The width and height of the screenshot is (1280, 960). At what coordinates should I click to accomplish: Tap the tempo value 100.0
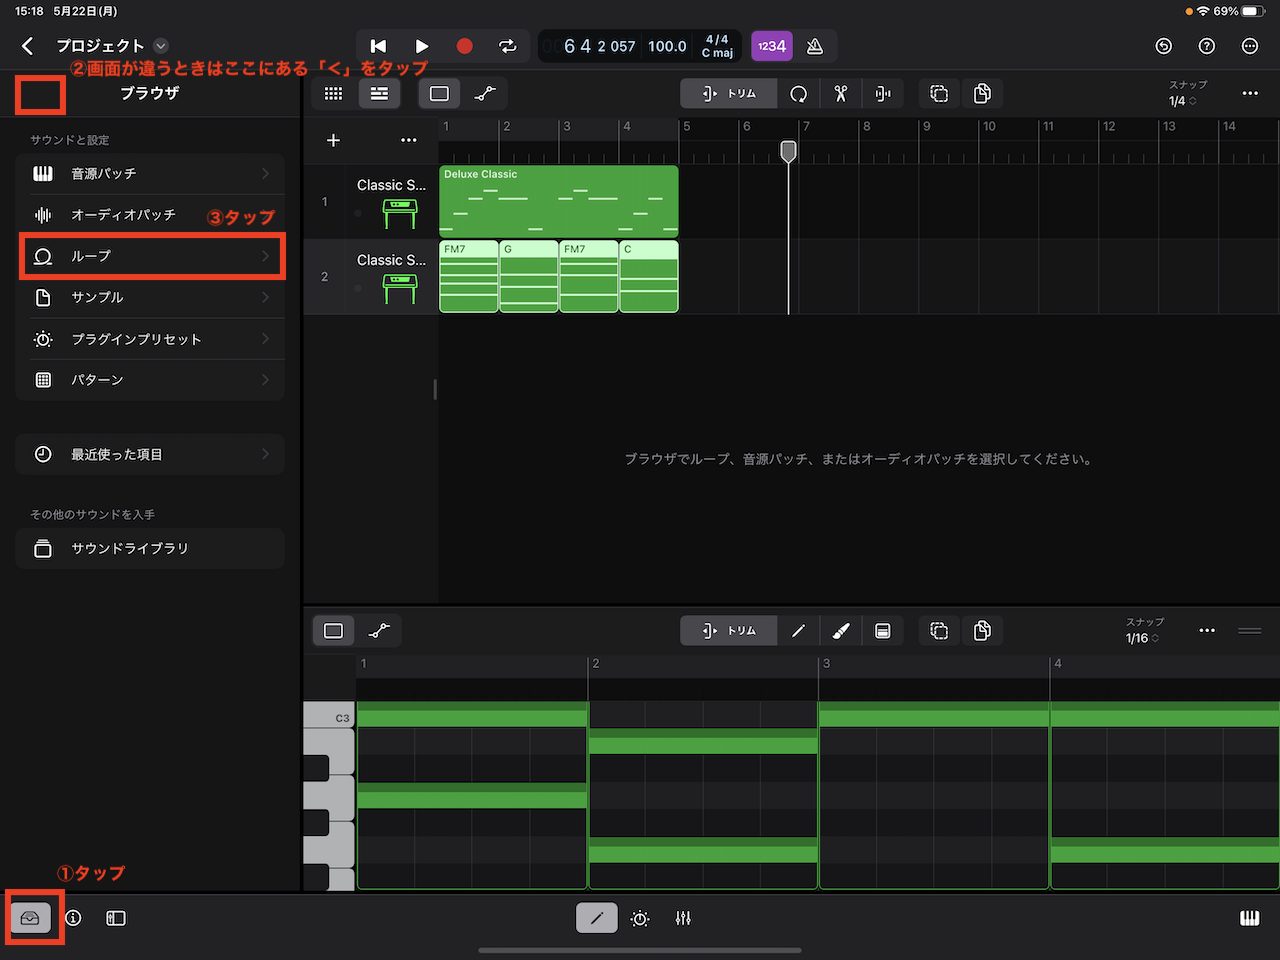(x=667, y=46)
